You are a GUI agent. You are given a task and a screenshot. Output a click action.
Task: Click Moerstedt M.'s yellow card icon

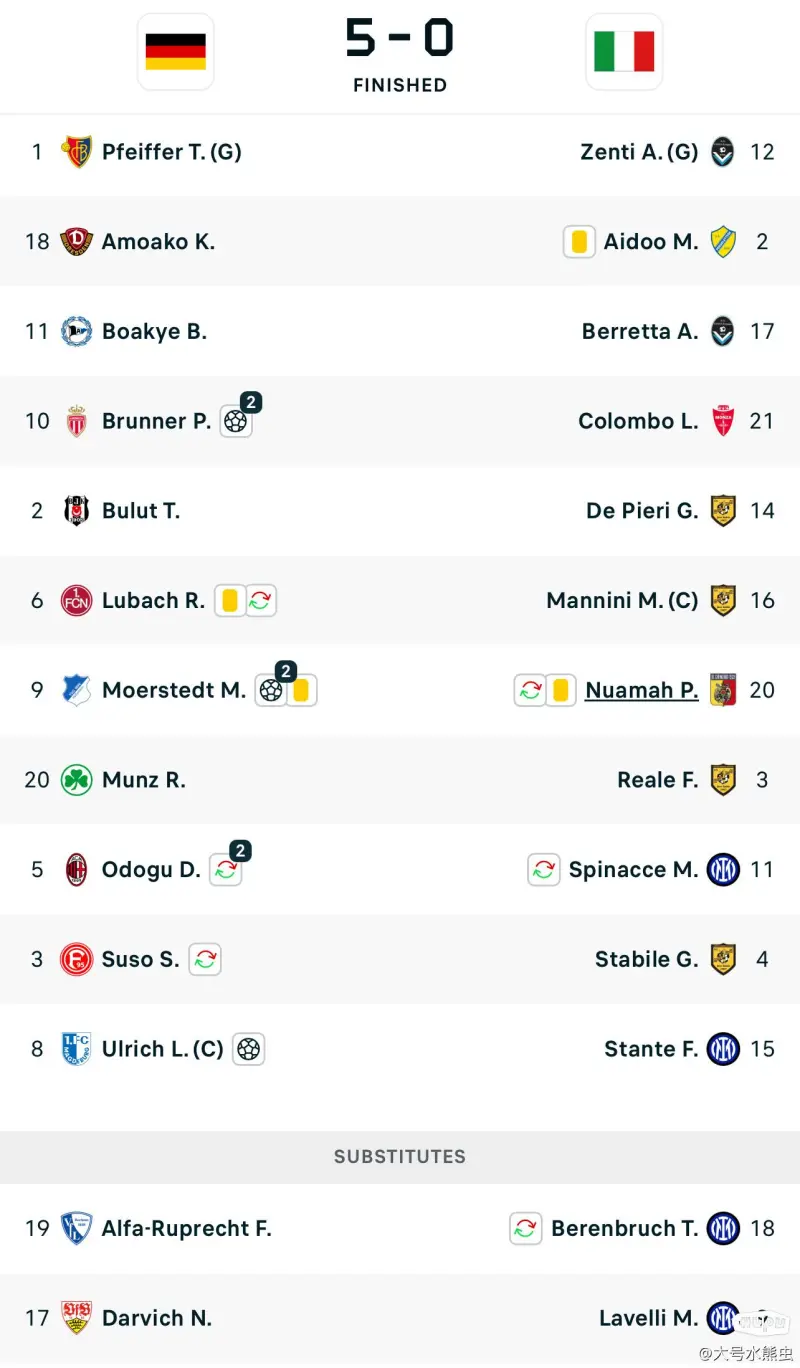click(301, 690)
